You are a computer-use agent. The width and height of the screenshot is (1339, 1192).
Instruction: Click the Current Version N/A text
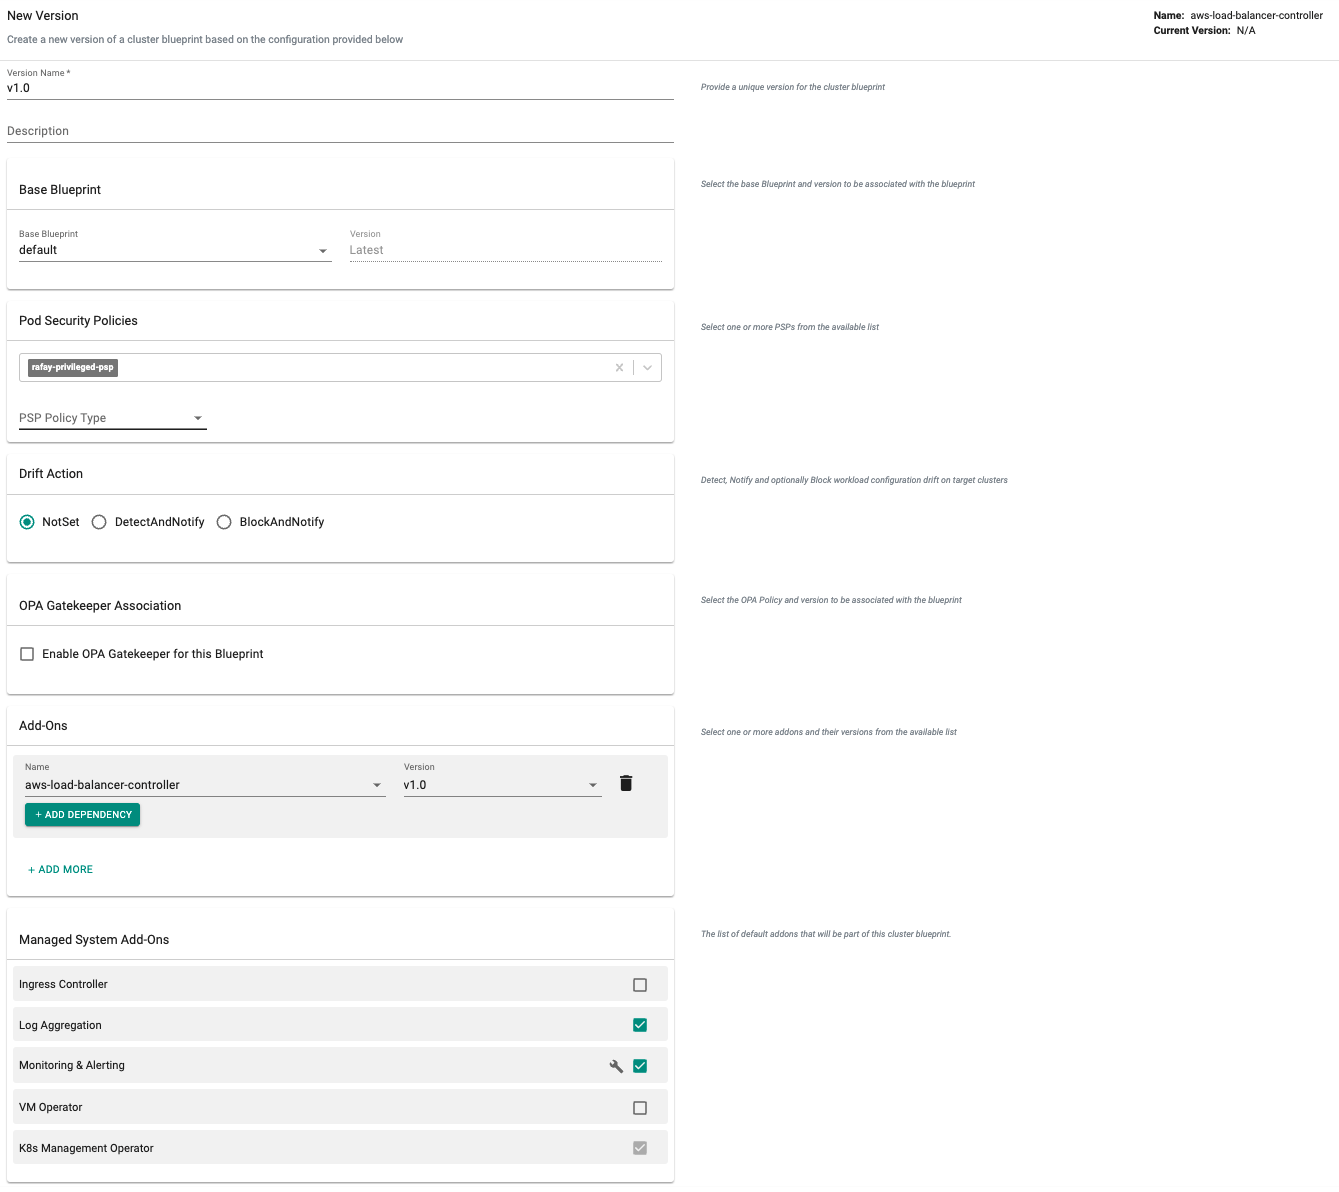[x=1204, y=31]
